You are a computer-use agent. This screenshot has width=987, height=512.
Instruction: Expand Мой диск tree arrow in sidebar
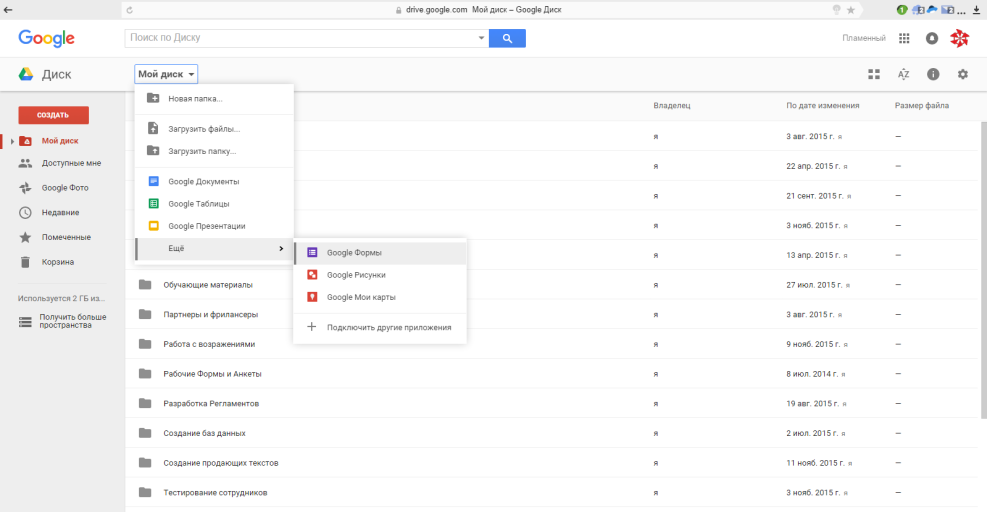click(x=12, y=141)
